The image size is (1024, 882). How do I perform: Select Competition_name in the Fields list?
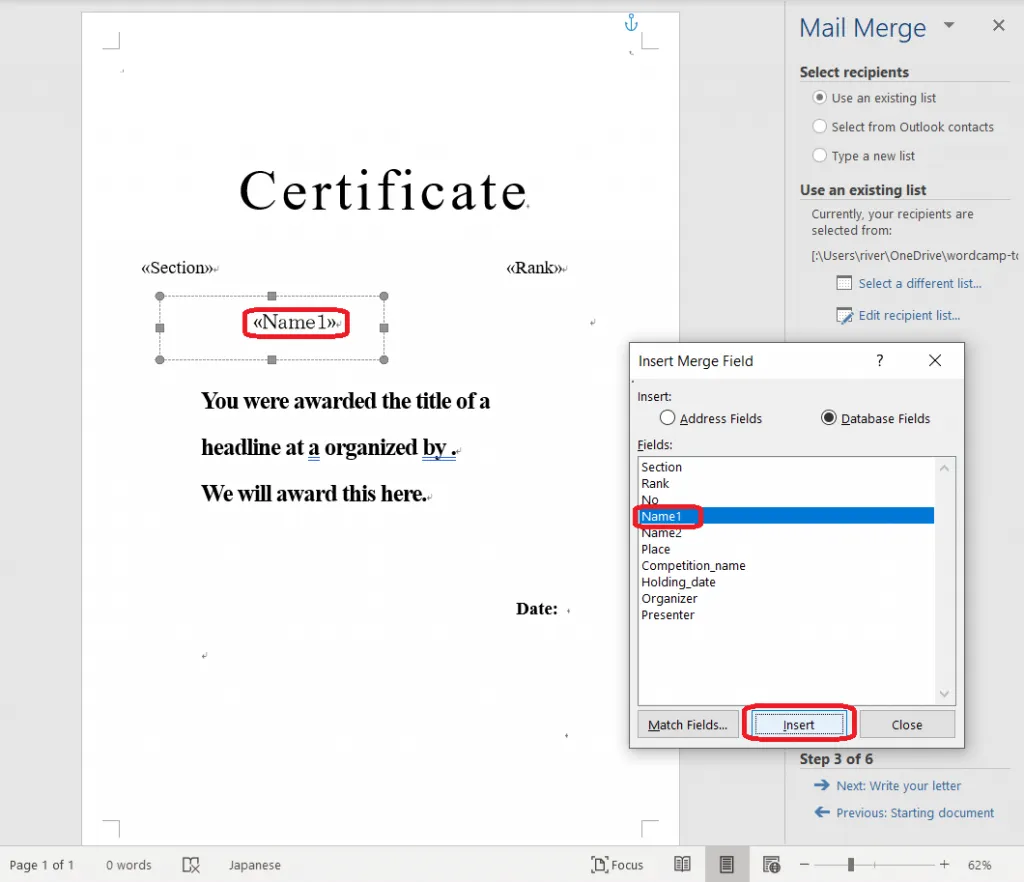pos(693,566)
